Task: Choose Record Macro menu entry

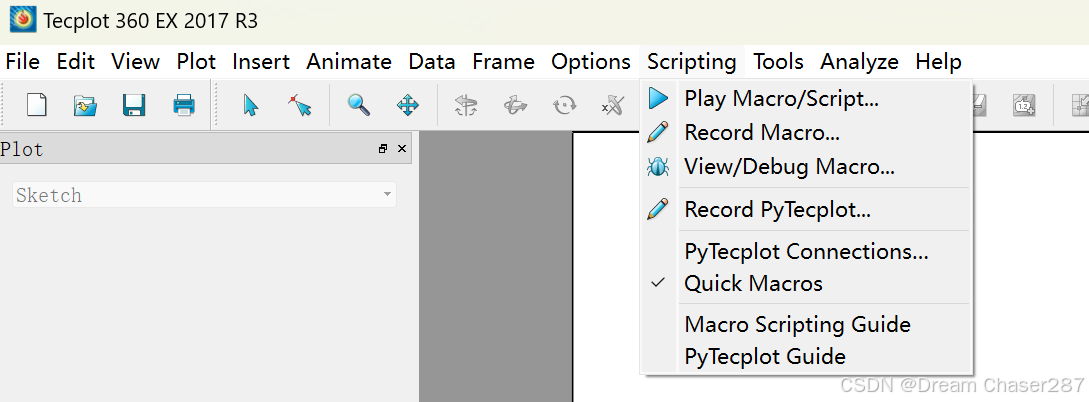Action: [x=806, y=132]
